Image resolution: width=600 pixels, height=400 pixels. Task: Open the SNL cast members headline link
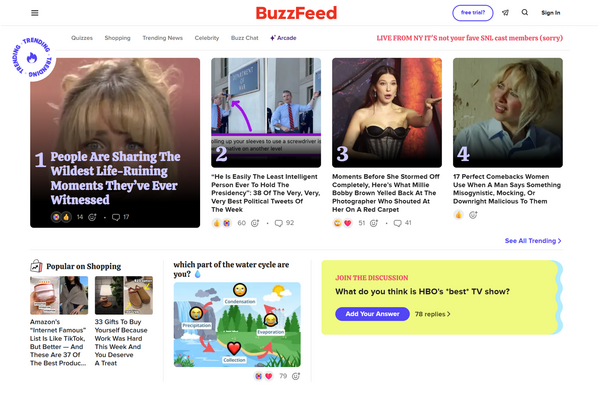click(x=470, y=38)
